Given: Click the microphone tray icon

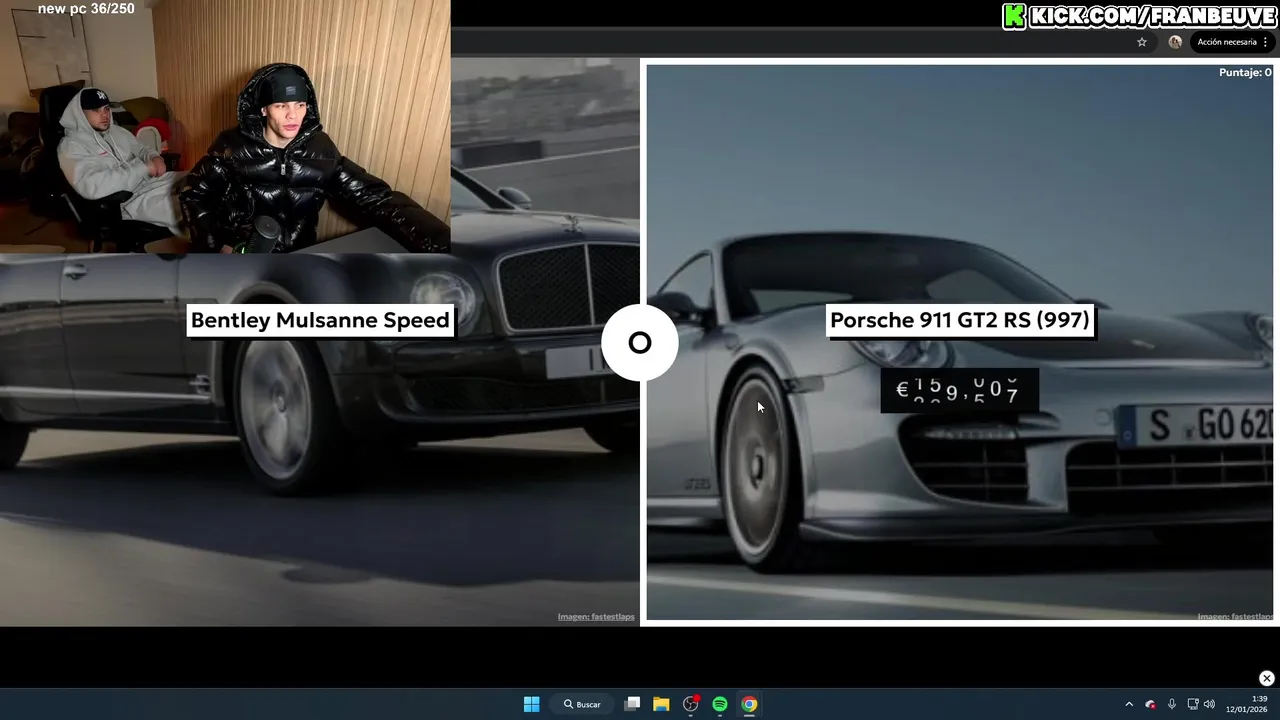Looking at the screenshot, I should (x=1172, y=704).
